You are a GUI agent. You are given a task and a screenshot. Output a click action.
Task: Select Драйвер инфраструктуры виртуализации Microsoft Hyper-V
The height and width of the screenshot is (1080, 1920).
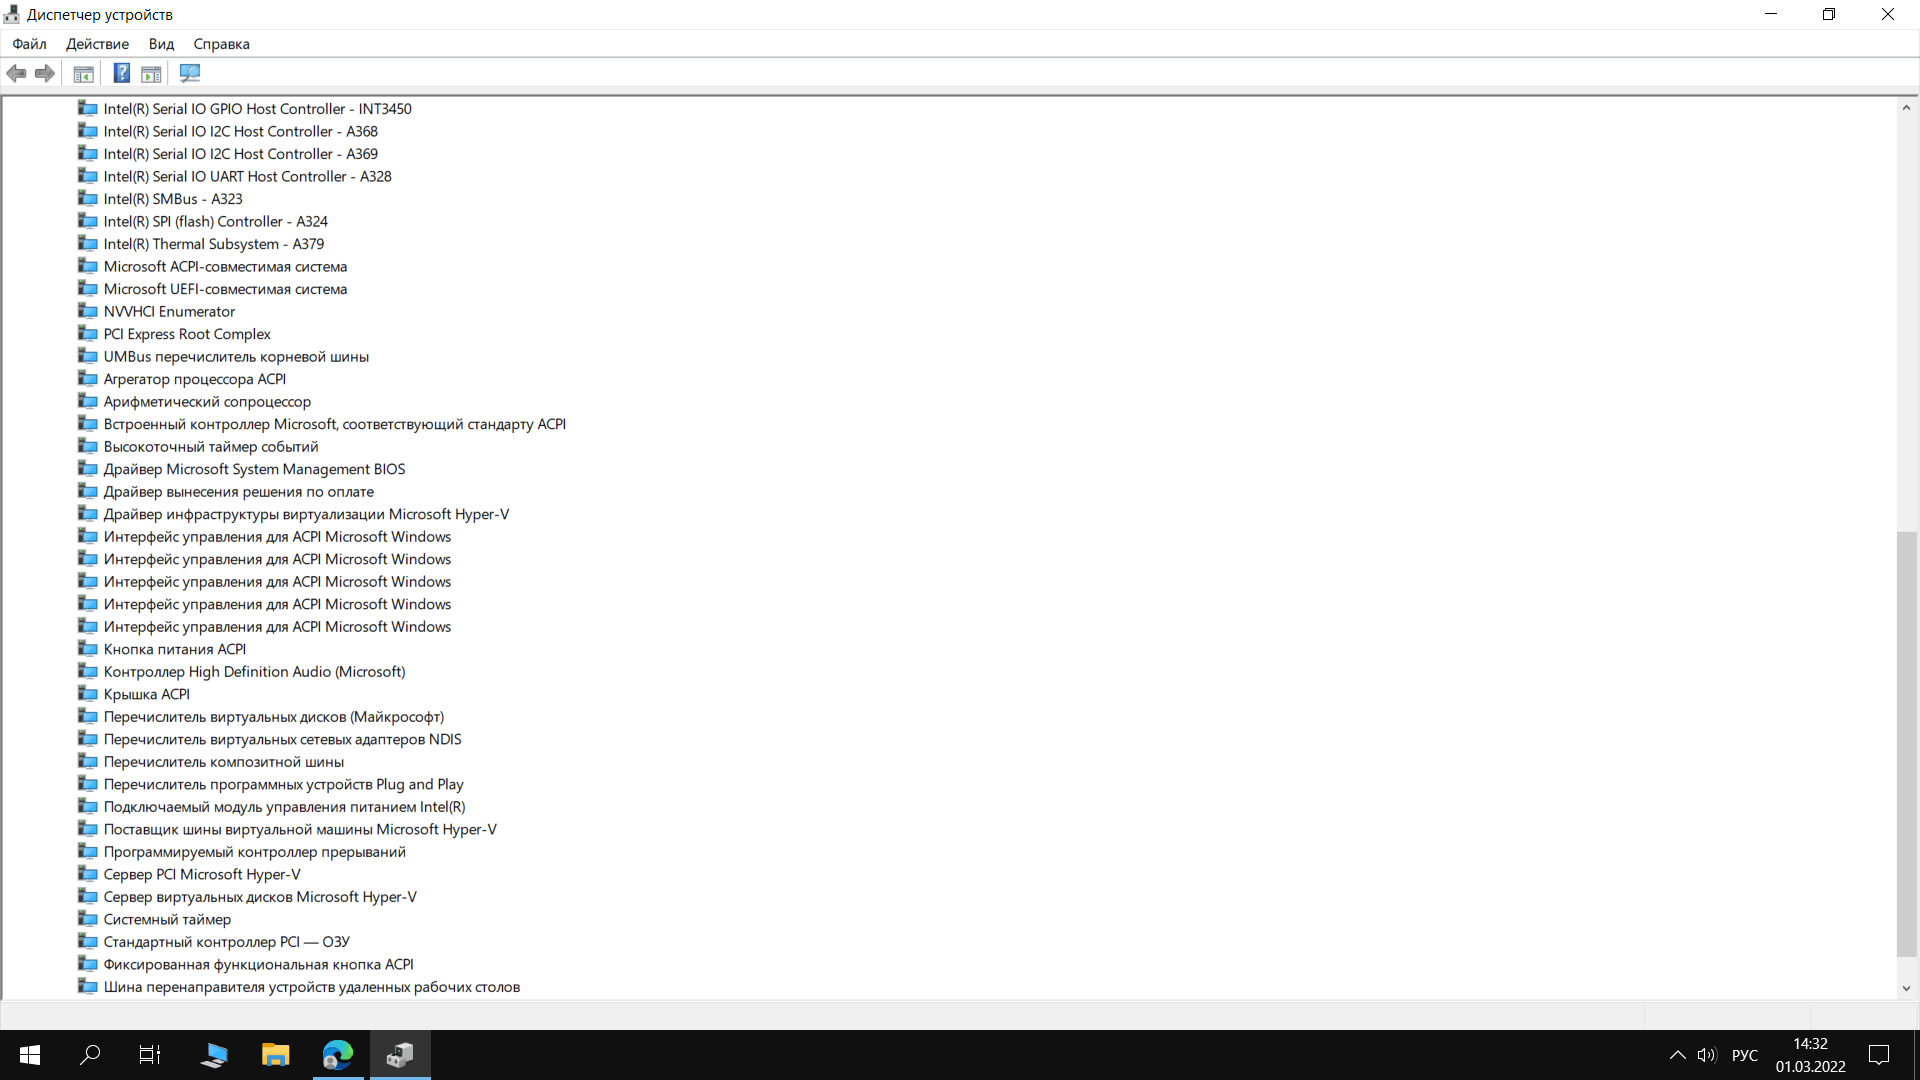click(x=306, y=514)
